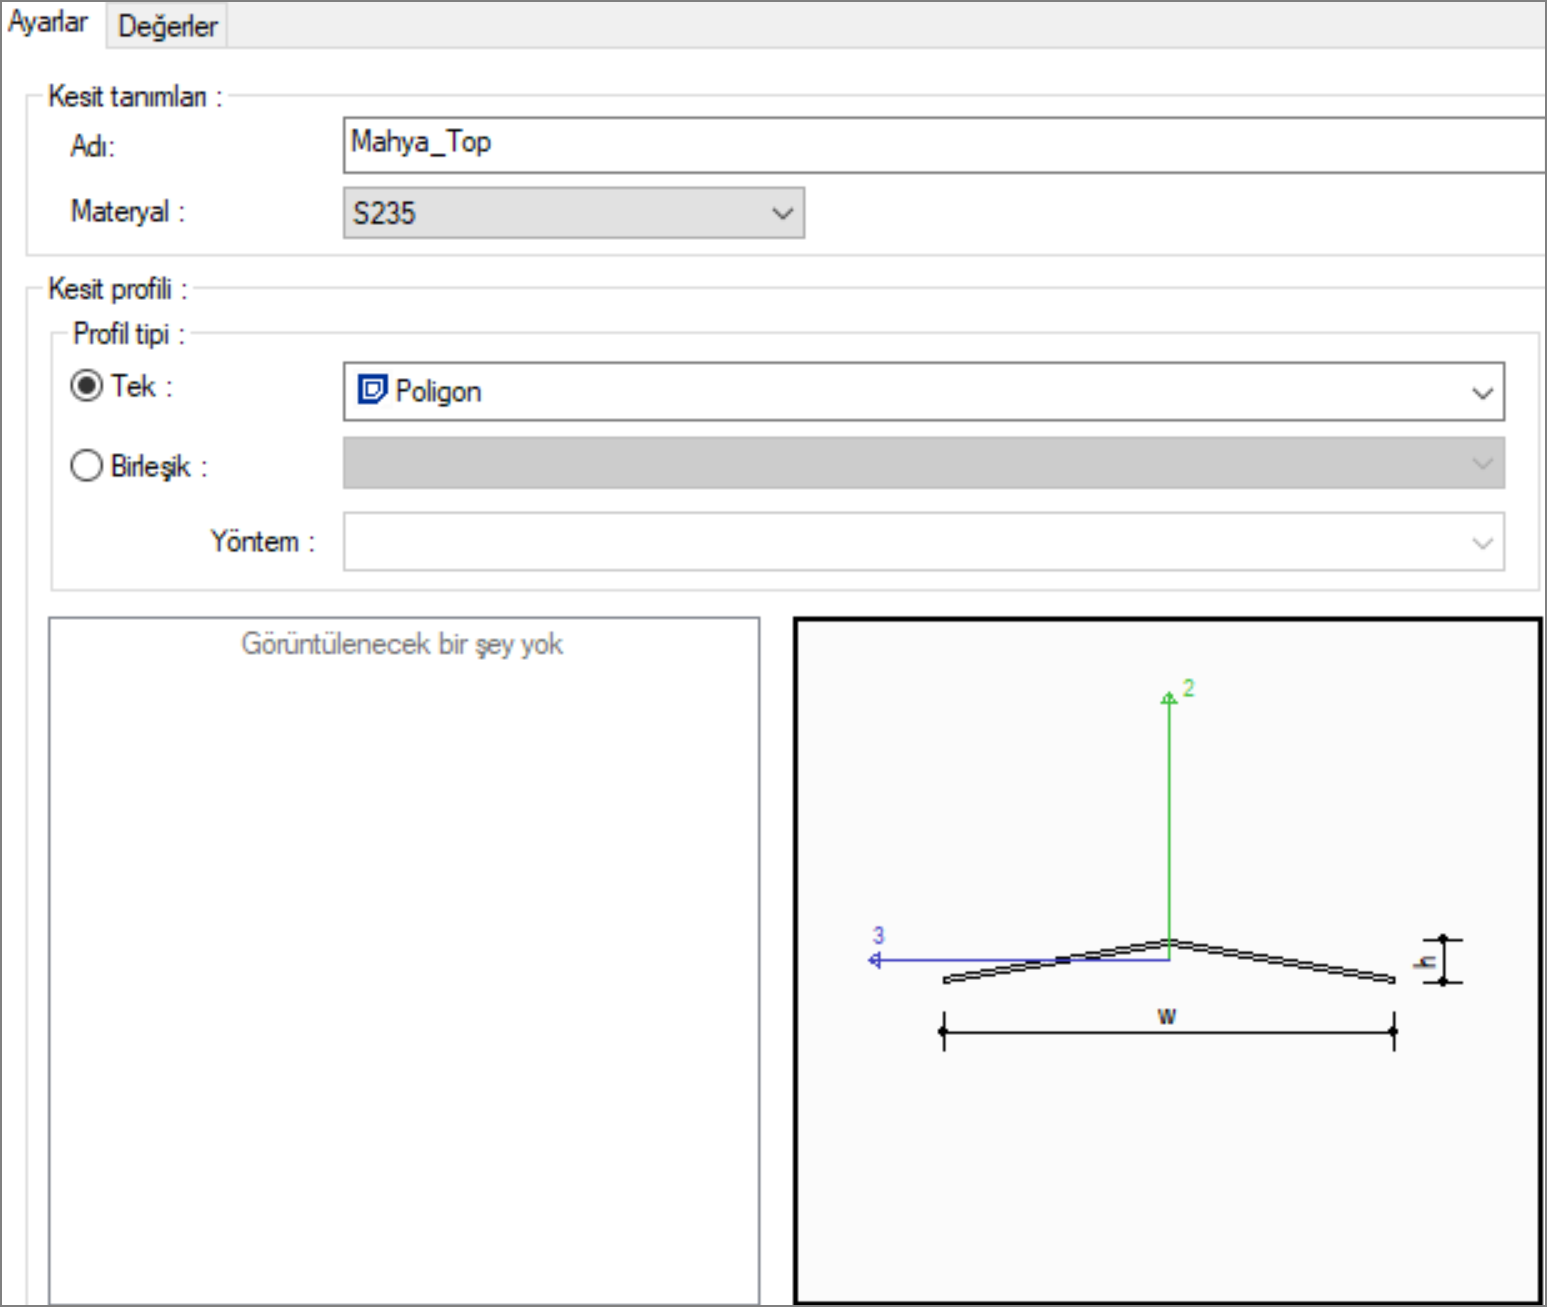Expand the Poligon profile type chevron
1547x1307 pixels.
[1482, 392]
